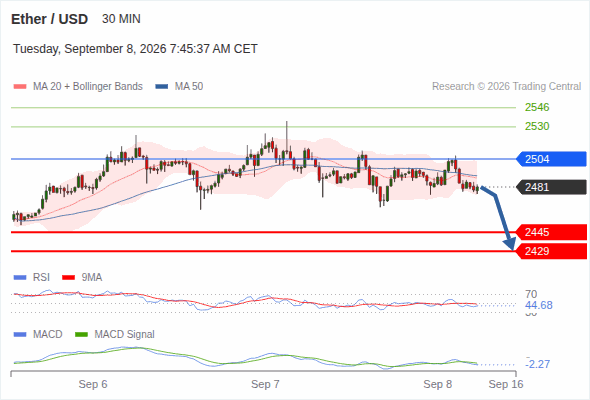Screen dimensions: 590x400
Task: Click the blue RSI legend marker
Action: [20, 278]
